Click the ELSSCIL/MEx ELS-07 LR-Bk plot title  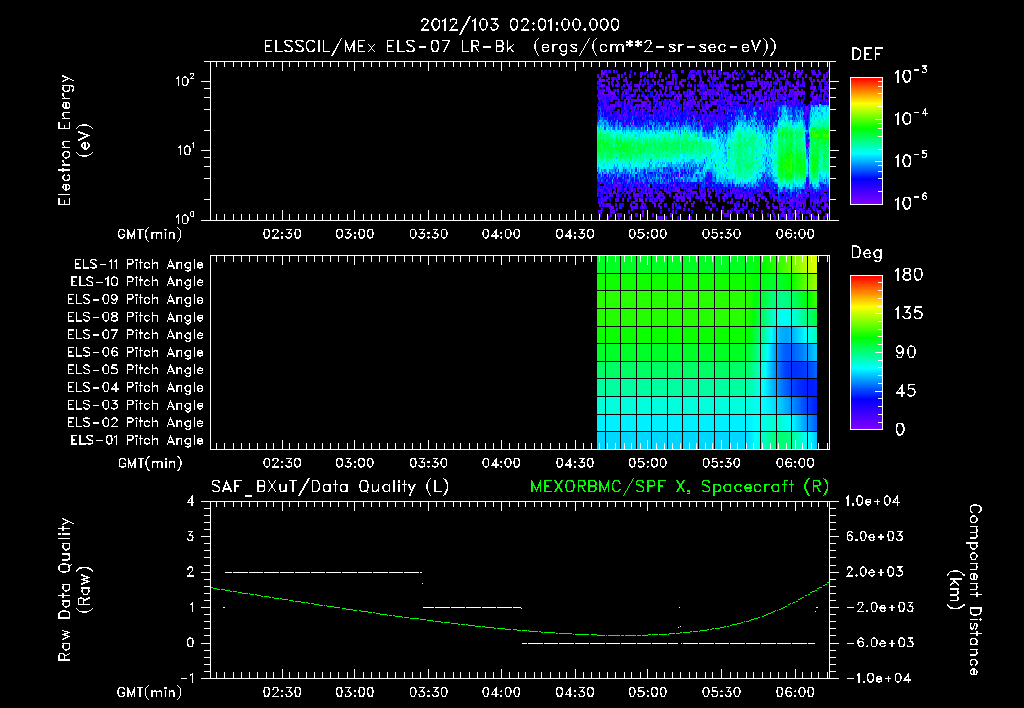pyautogui.click(x=520, y=47)
